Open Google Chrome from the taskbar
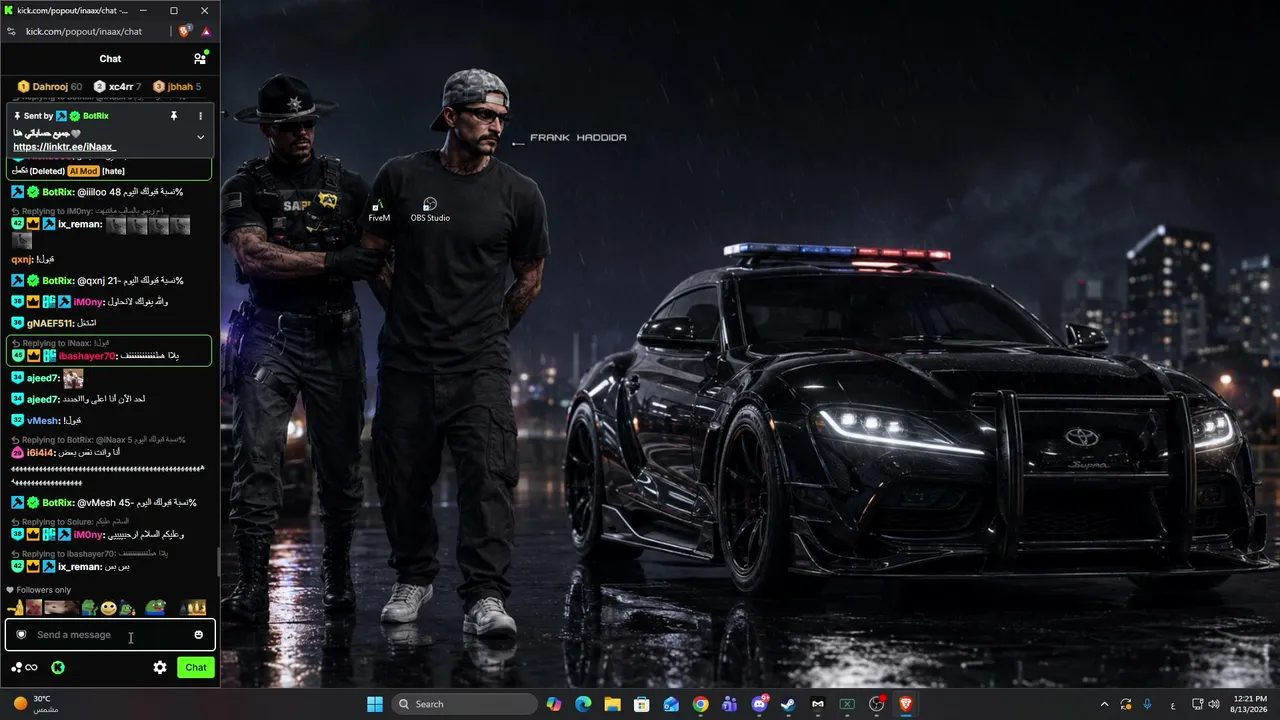This screenshot has width=1280, height=720. tap(700, 704)
